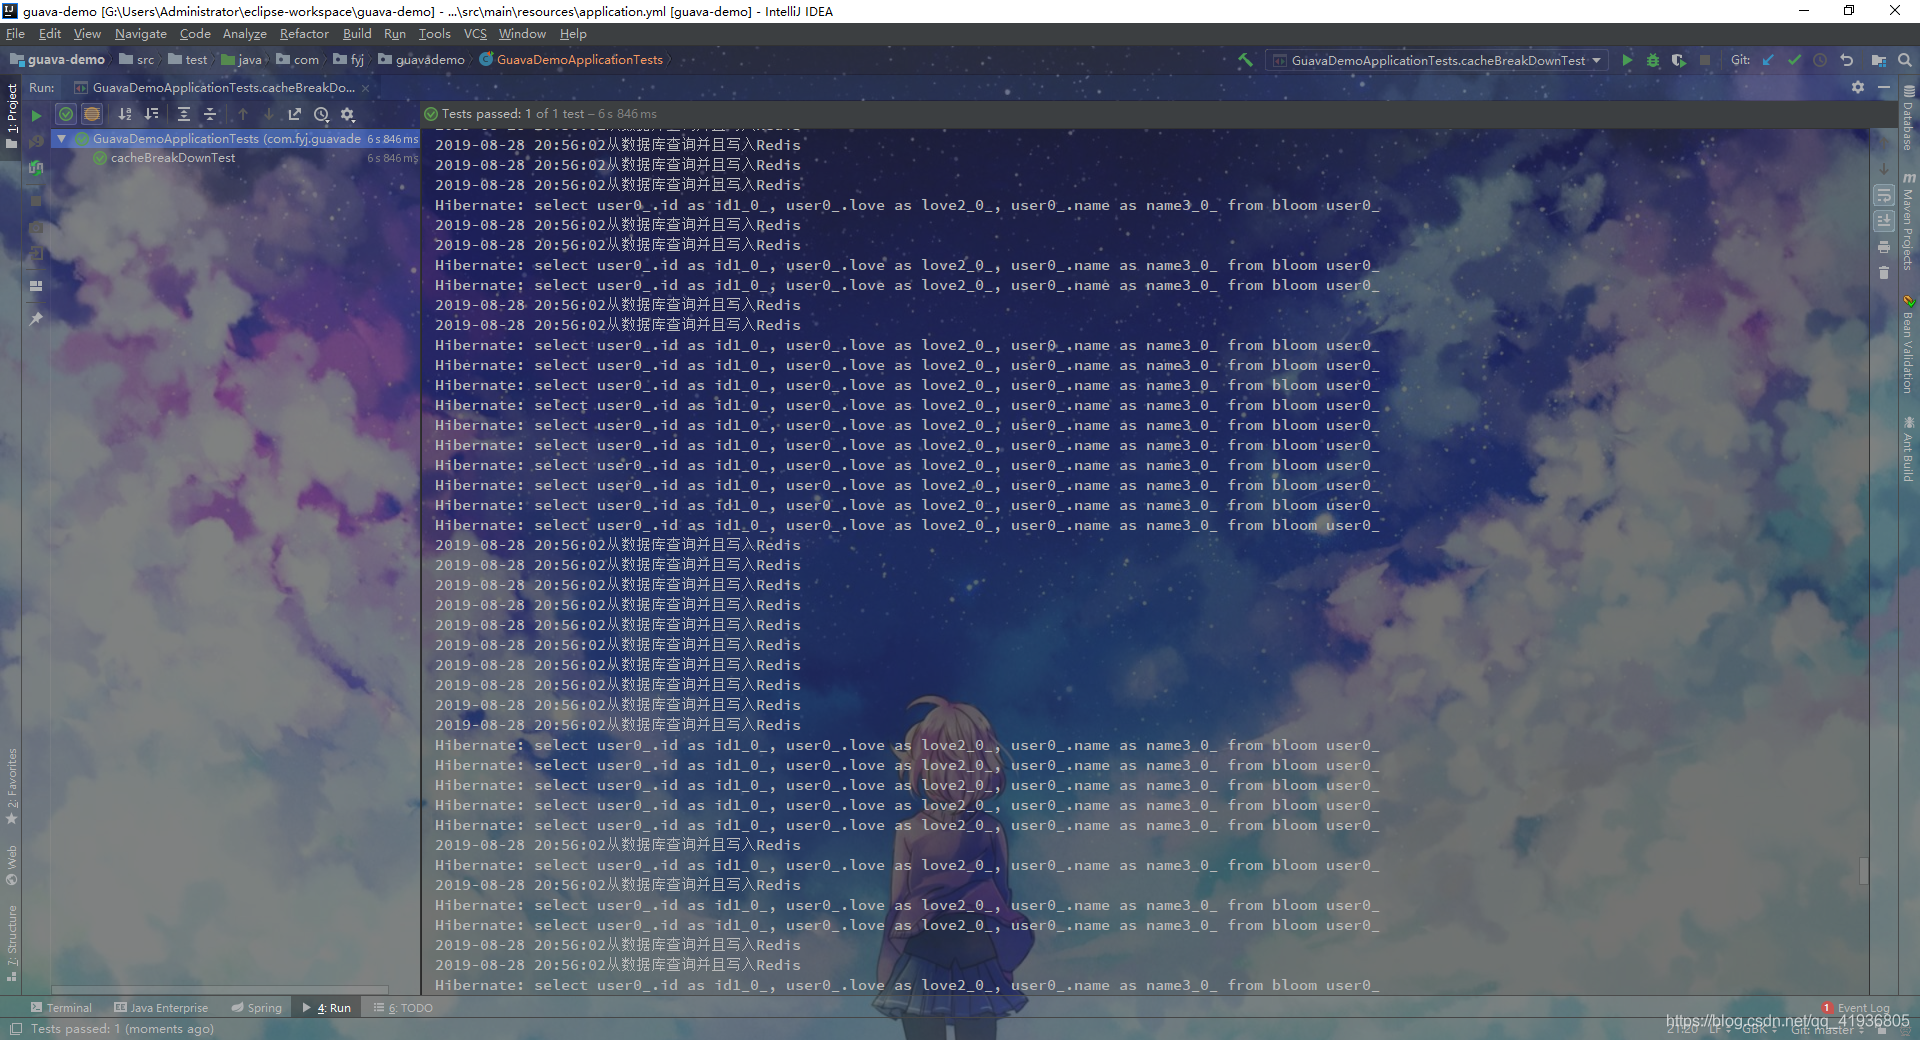Image resolution: width=1920 pixels, height=1040 pixels.
Task: Toggle auto-test icon in left strip
Action: 36,168
